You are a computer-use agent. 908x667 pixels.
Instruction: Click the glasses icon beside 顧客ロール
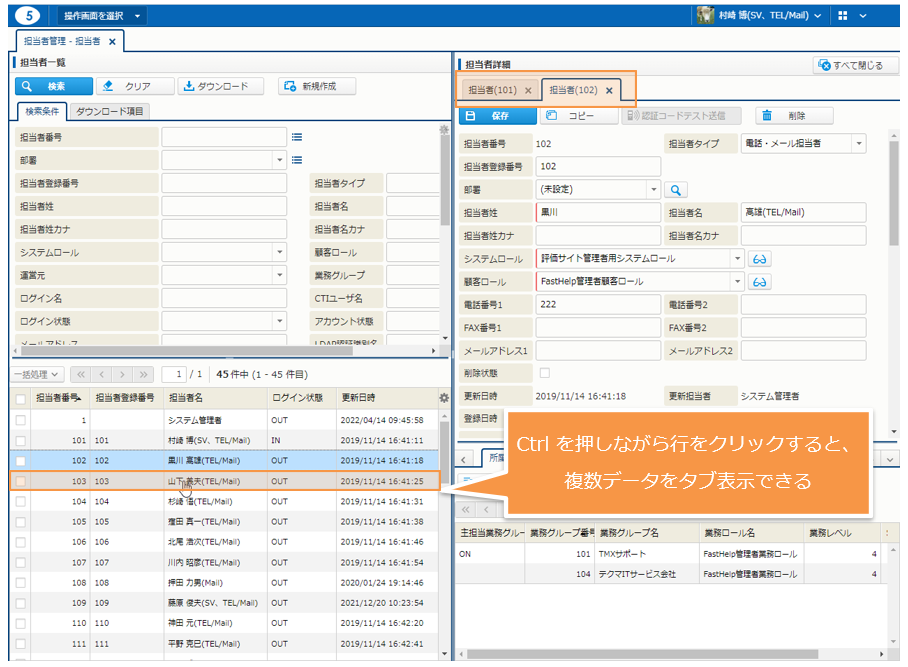(761, 282)
